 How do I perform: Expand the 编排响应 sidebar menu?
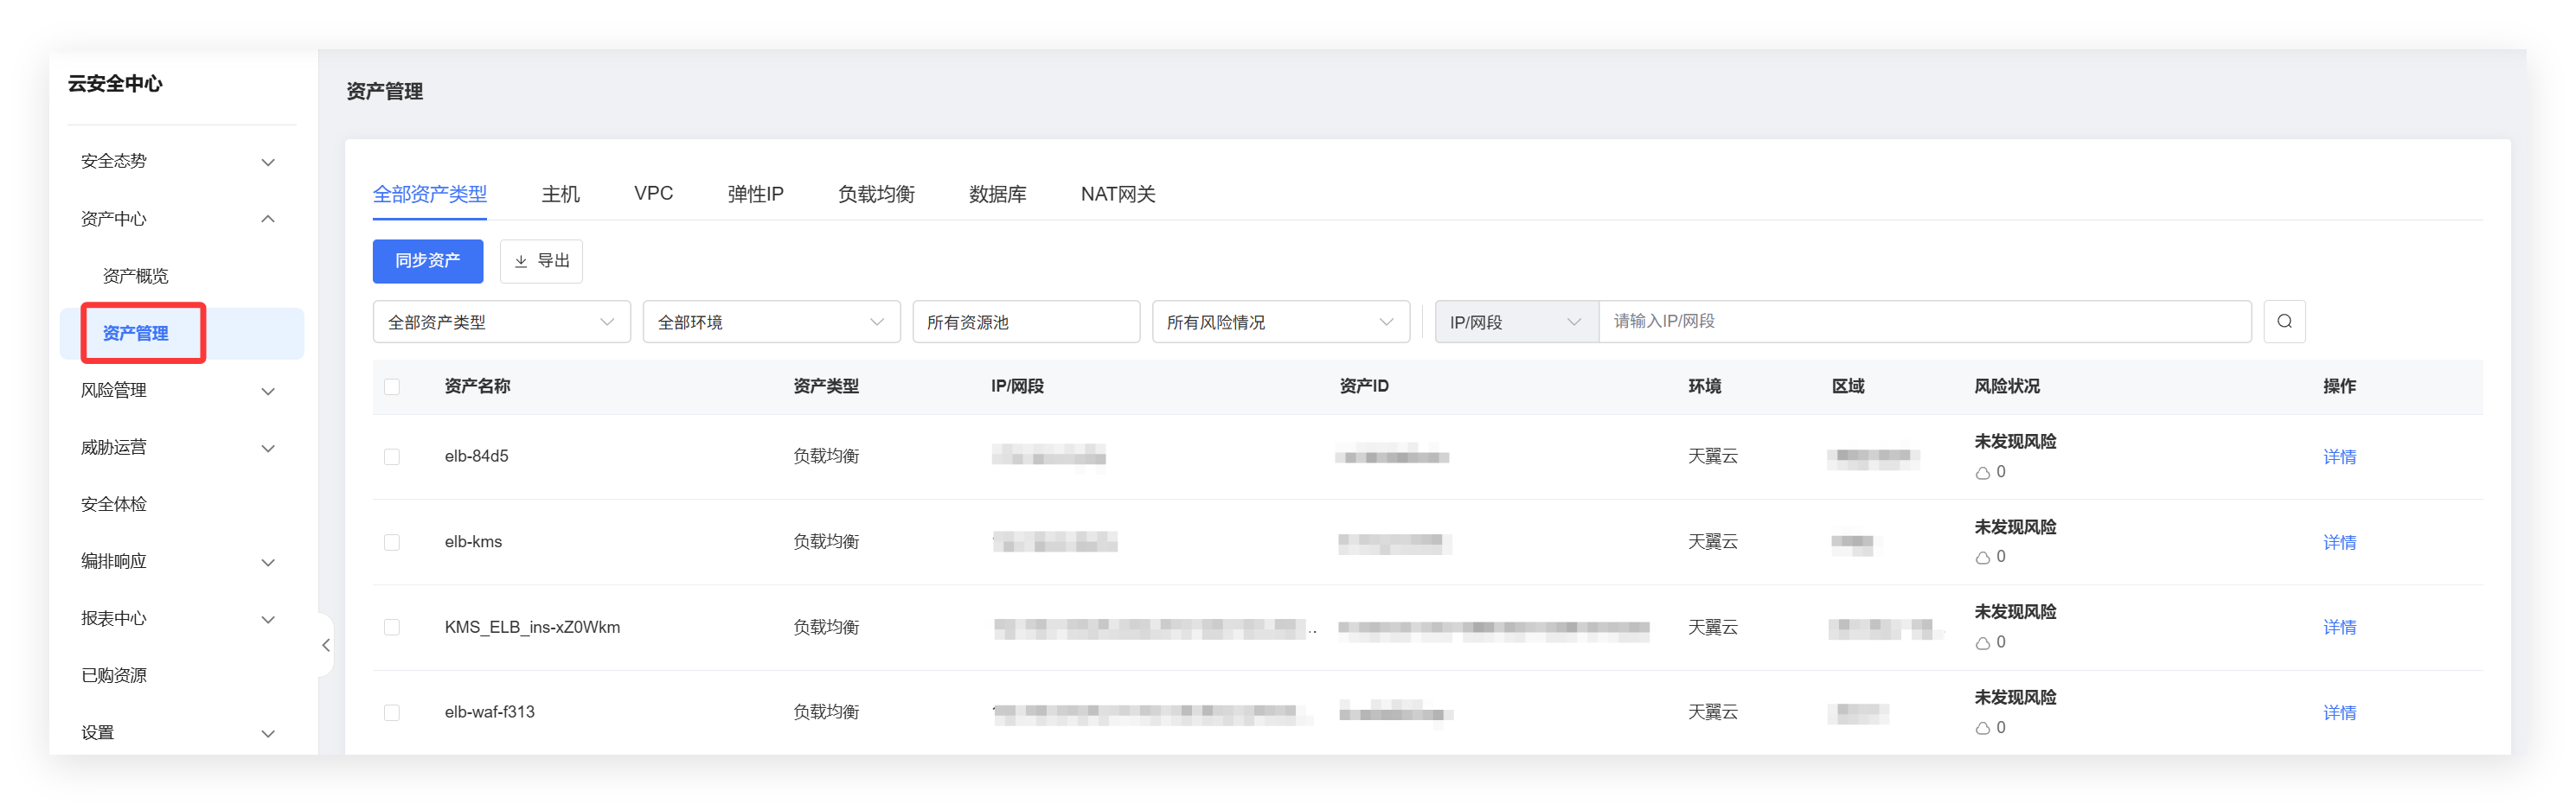181,561
